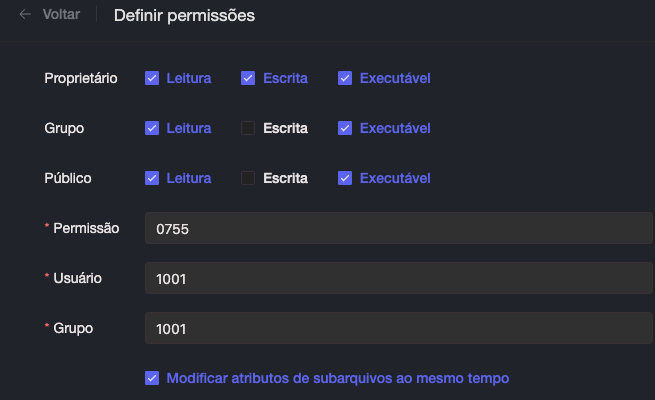
Task: Focus the Grupo ID input field
Action: (398, 328)
